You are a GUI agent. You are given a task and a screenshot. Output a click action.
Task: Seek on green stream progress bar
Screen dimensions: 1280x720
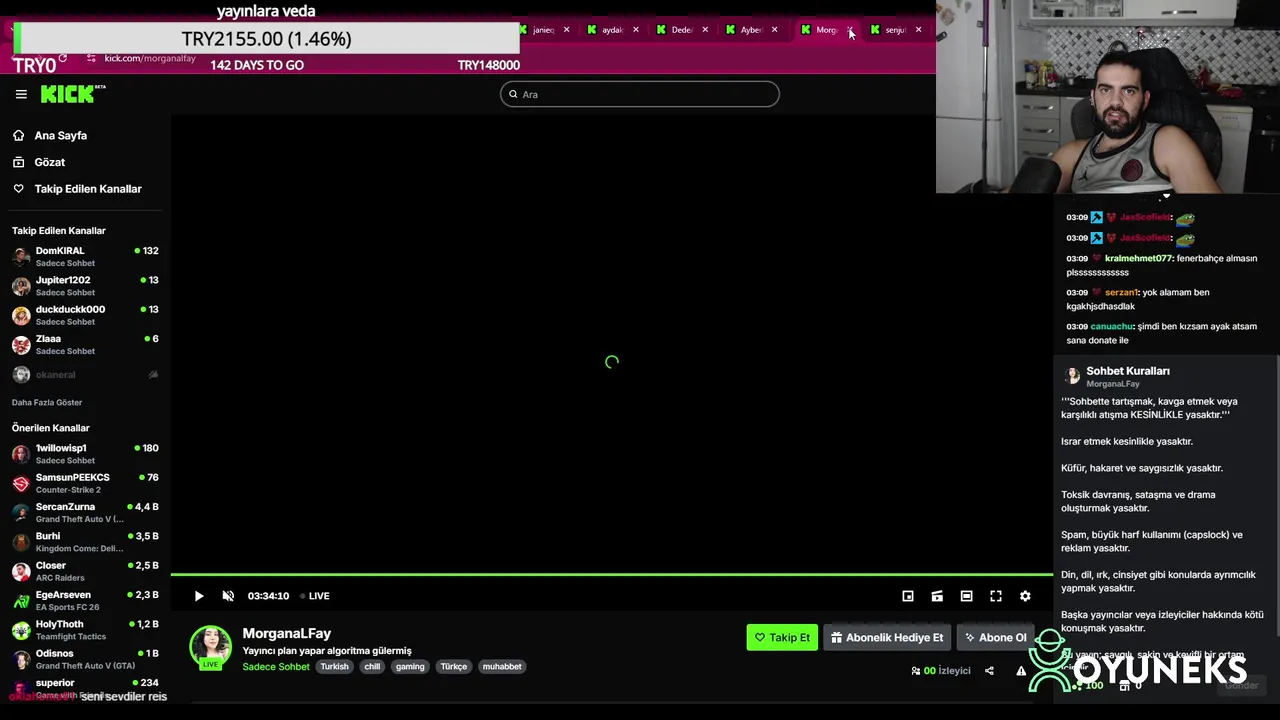611,575
